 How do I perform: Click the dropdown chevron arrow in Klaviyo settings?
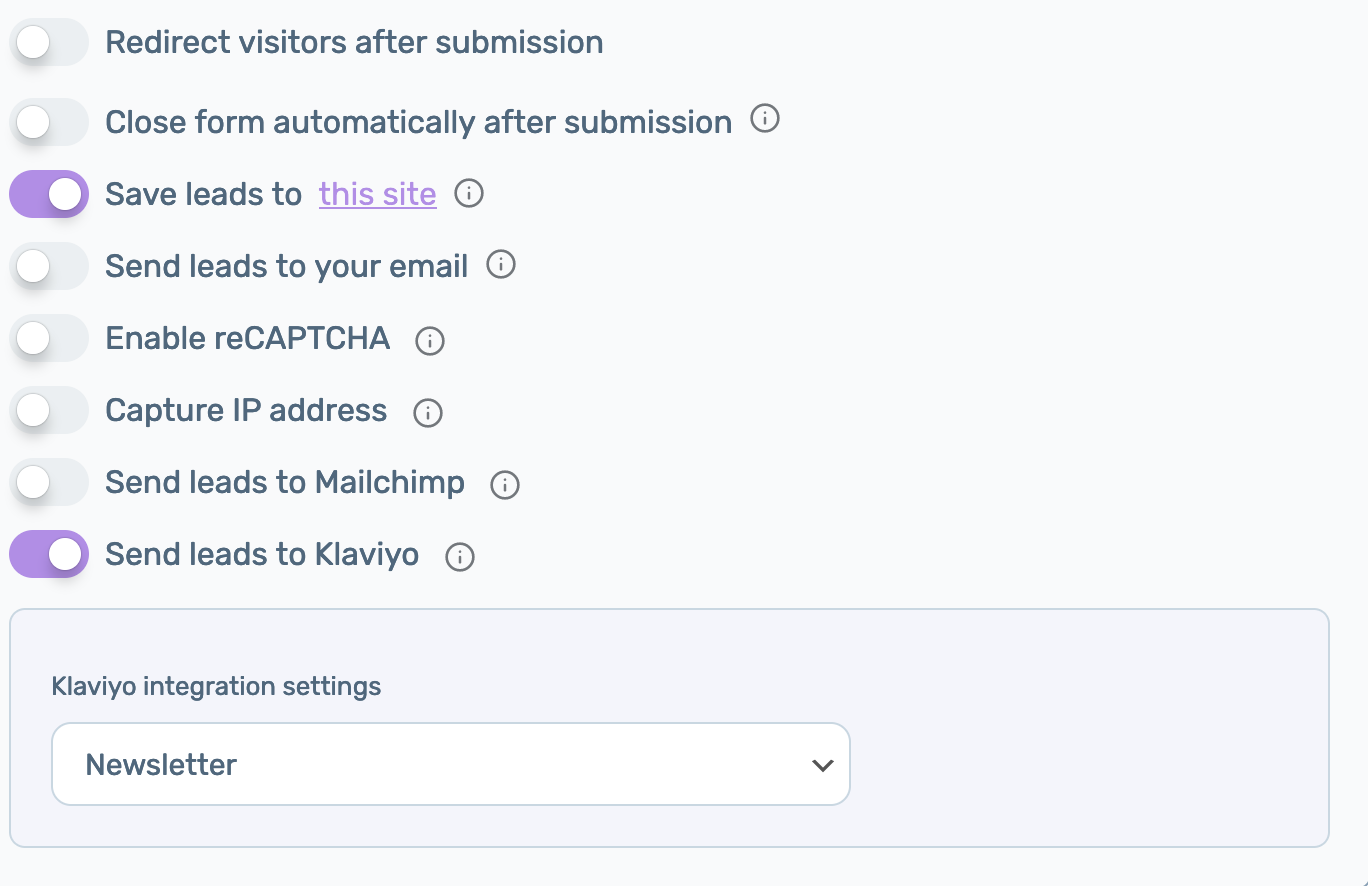tap(822, 766)
